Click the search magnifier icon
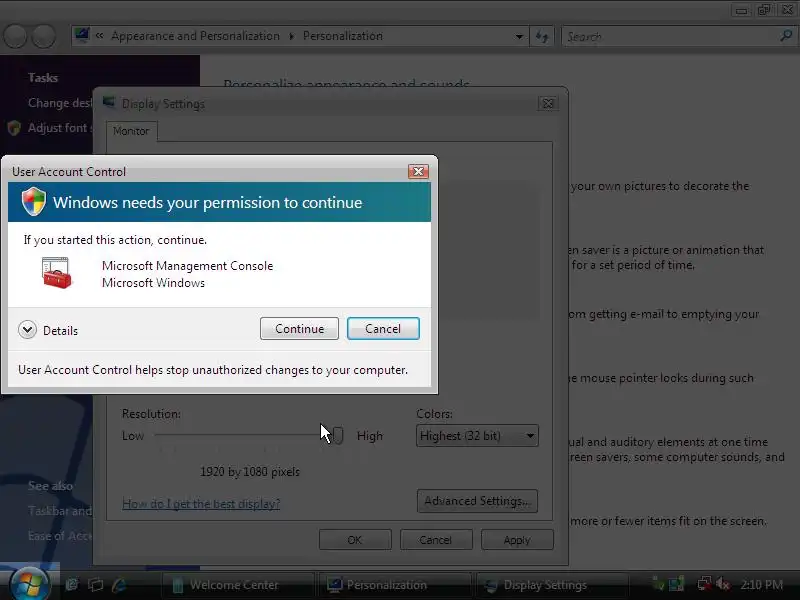The image size is (800, 600). pyautogui.click(x=786, y=36)
